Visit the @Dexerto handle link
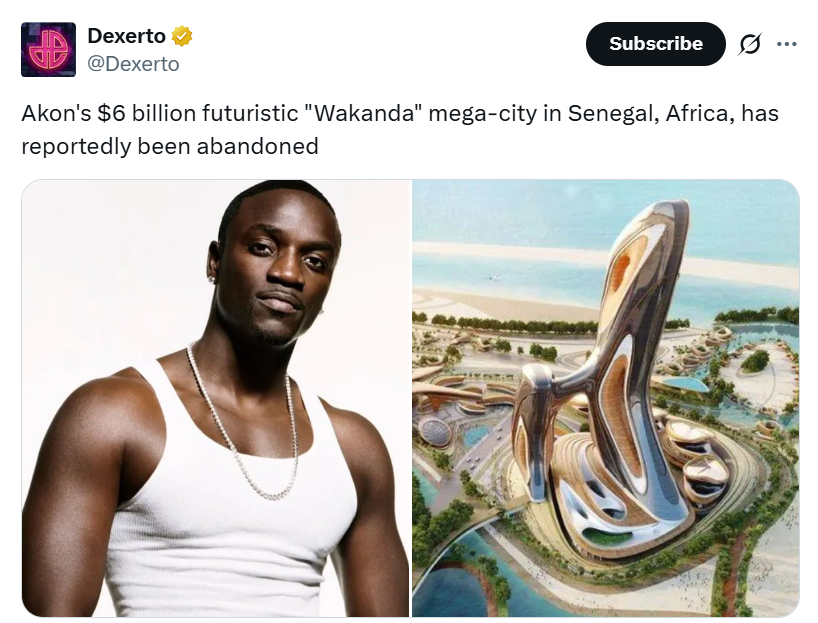Viewport: 818px width, 623px height. click(134, 64)
